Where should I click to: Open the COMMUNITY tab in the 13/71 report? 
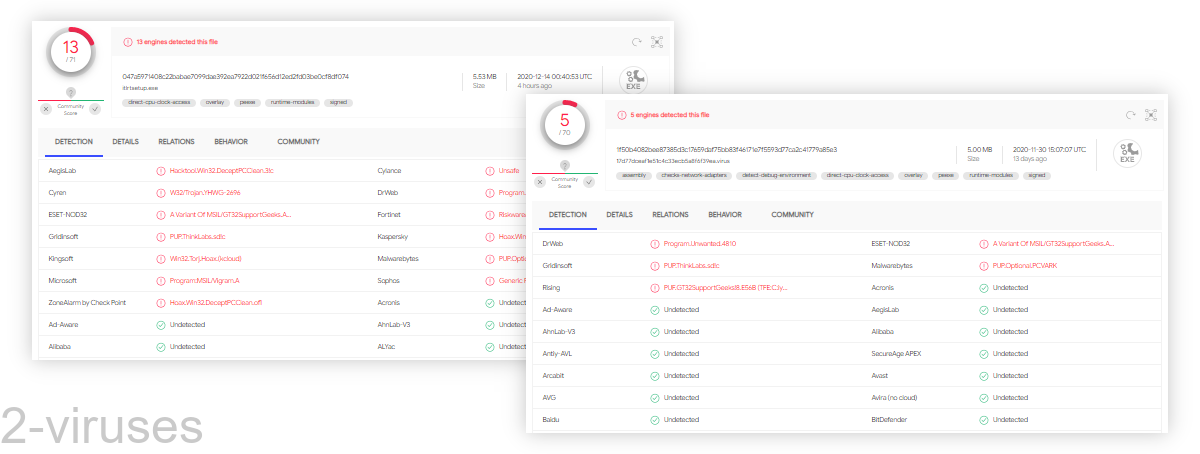[298, 142]
